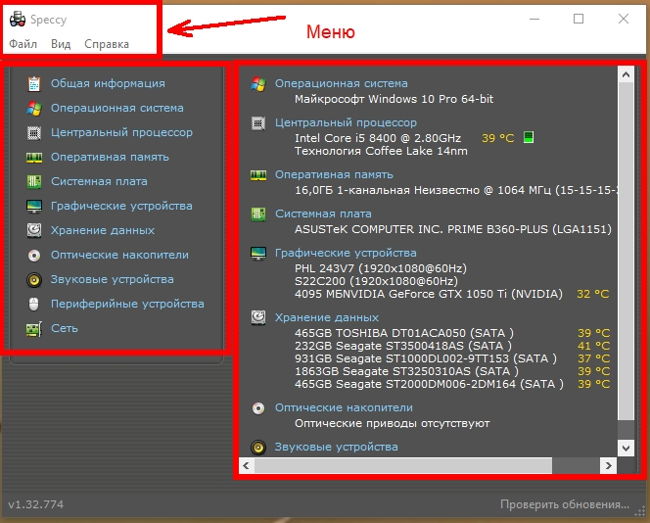This screenshot has width=650, height=523.
Task: Click monitor icon in summary panel
Action: (258, 253)
